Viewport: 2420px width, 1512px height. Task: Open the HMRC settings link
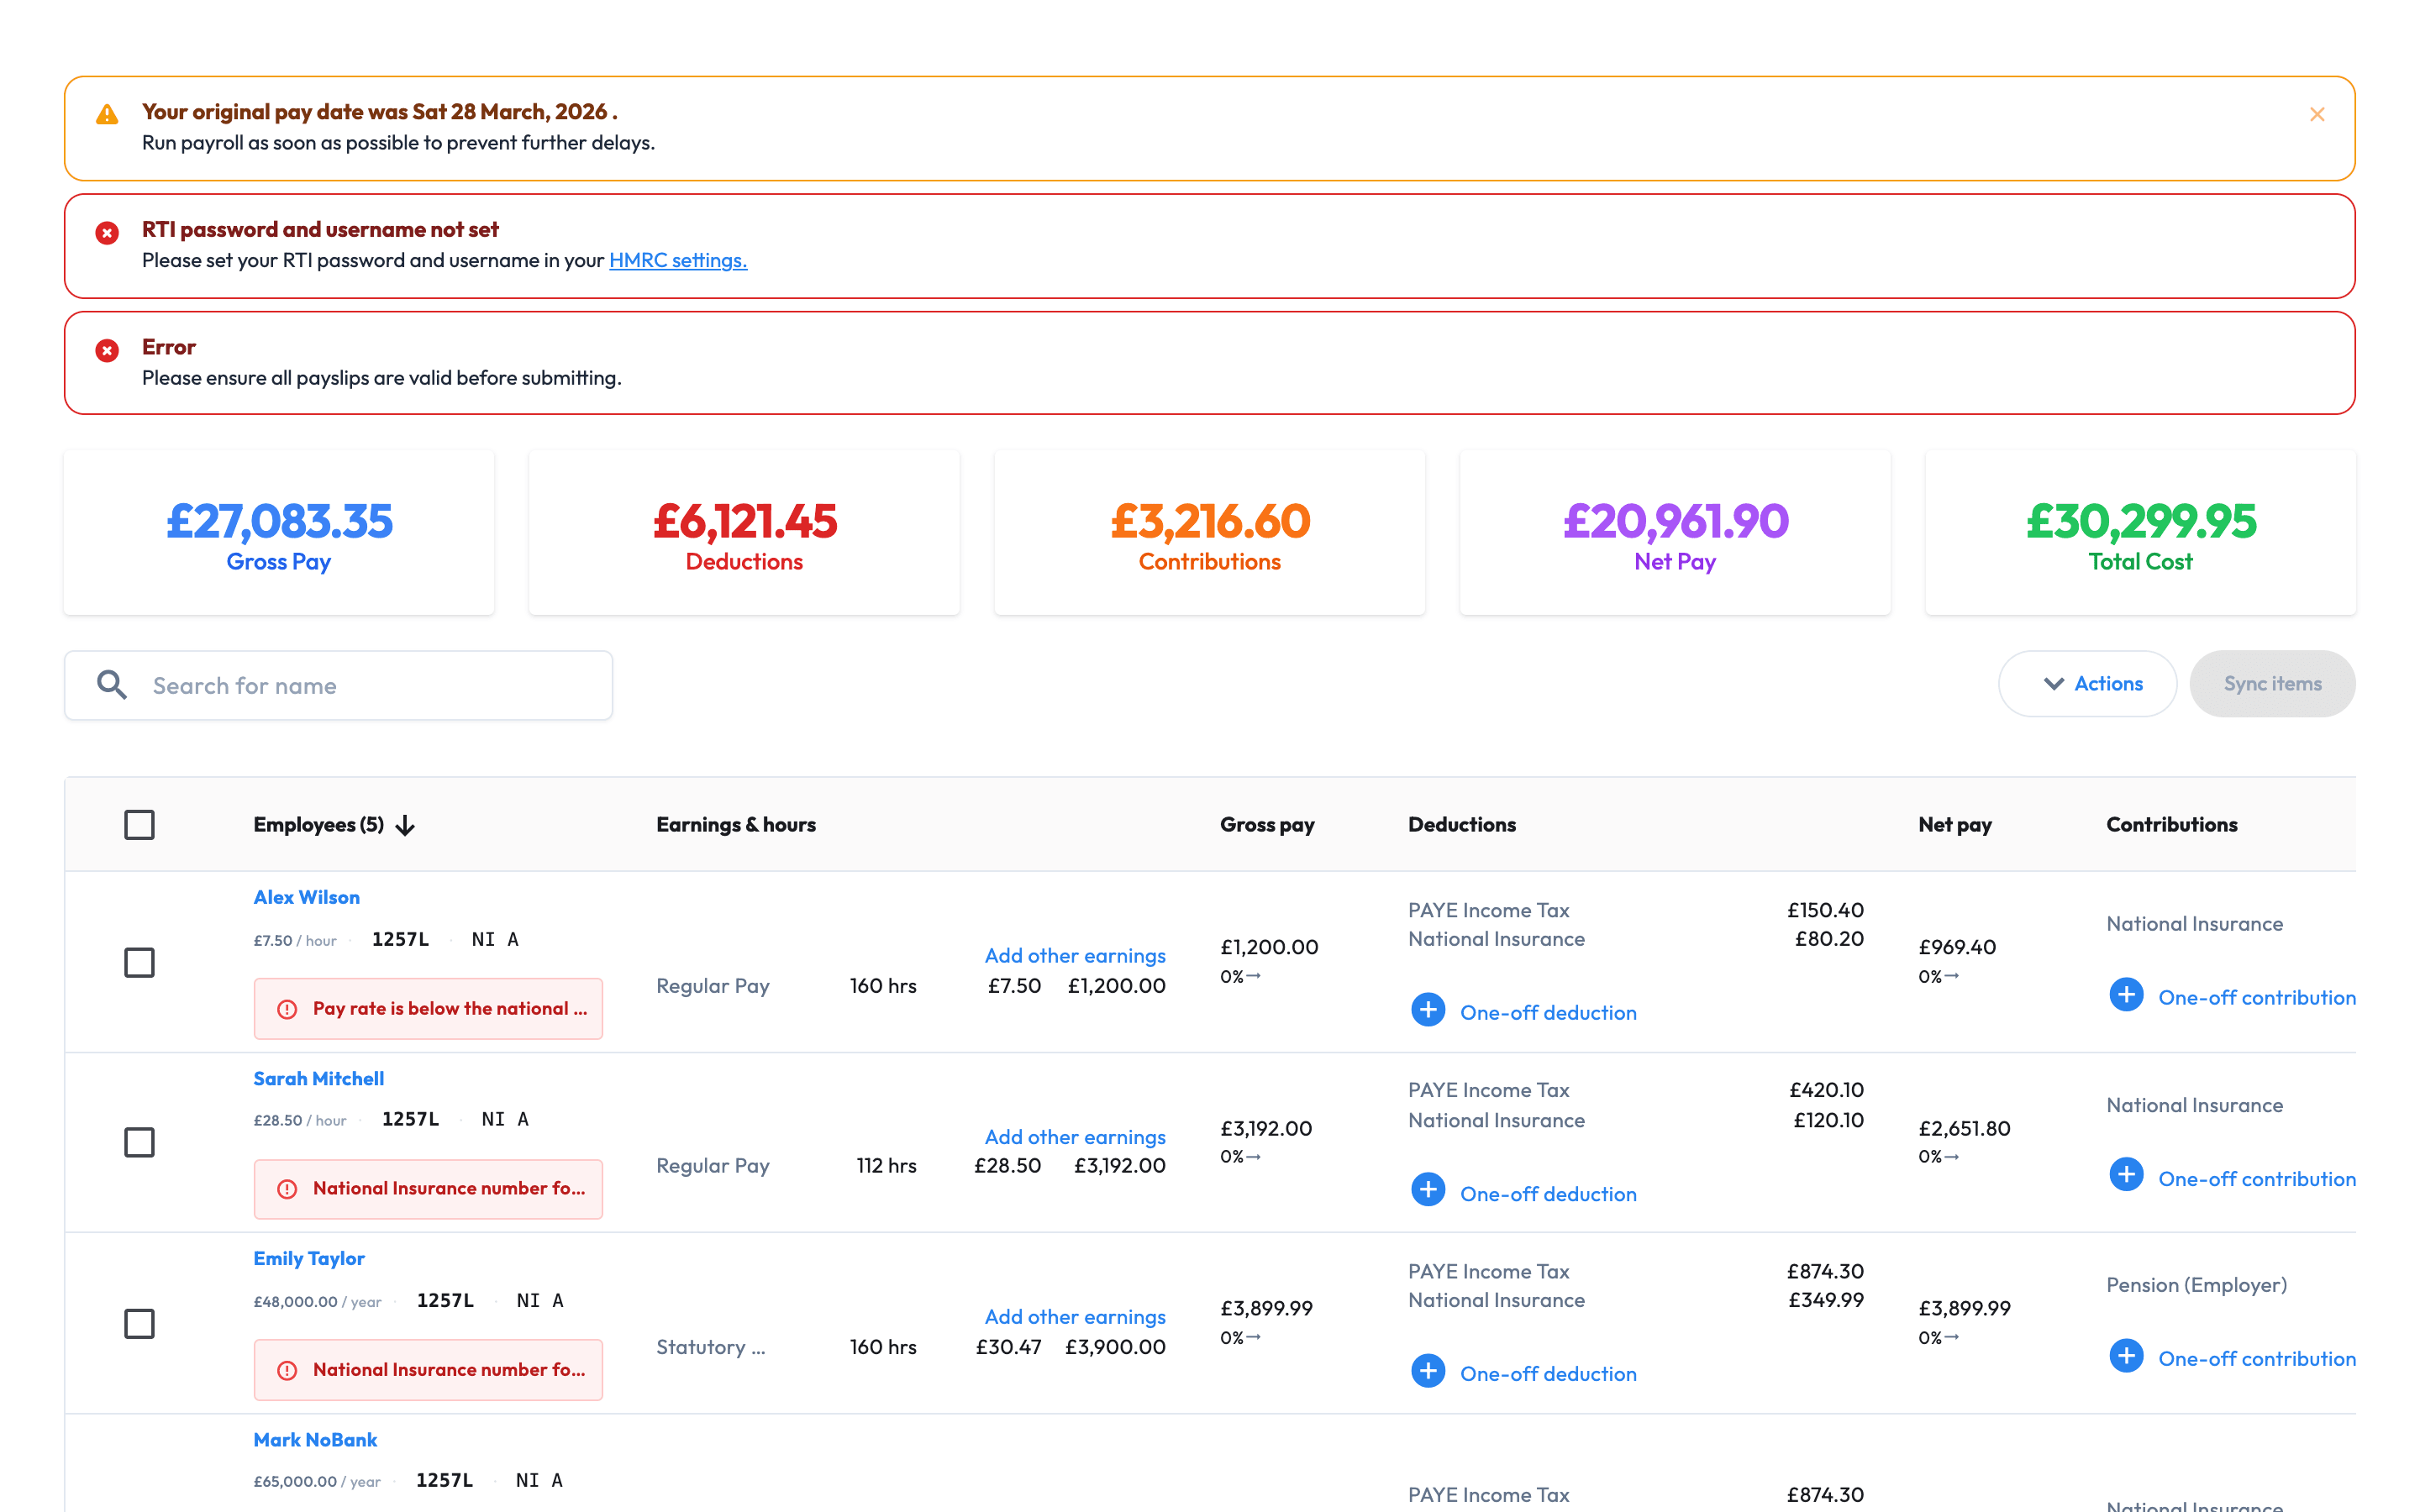pos(678,260)
